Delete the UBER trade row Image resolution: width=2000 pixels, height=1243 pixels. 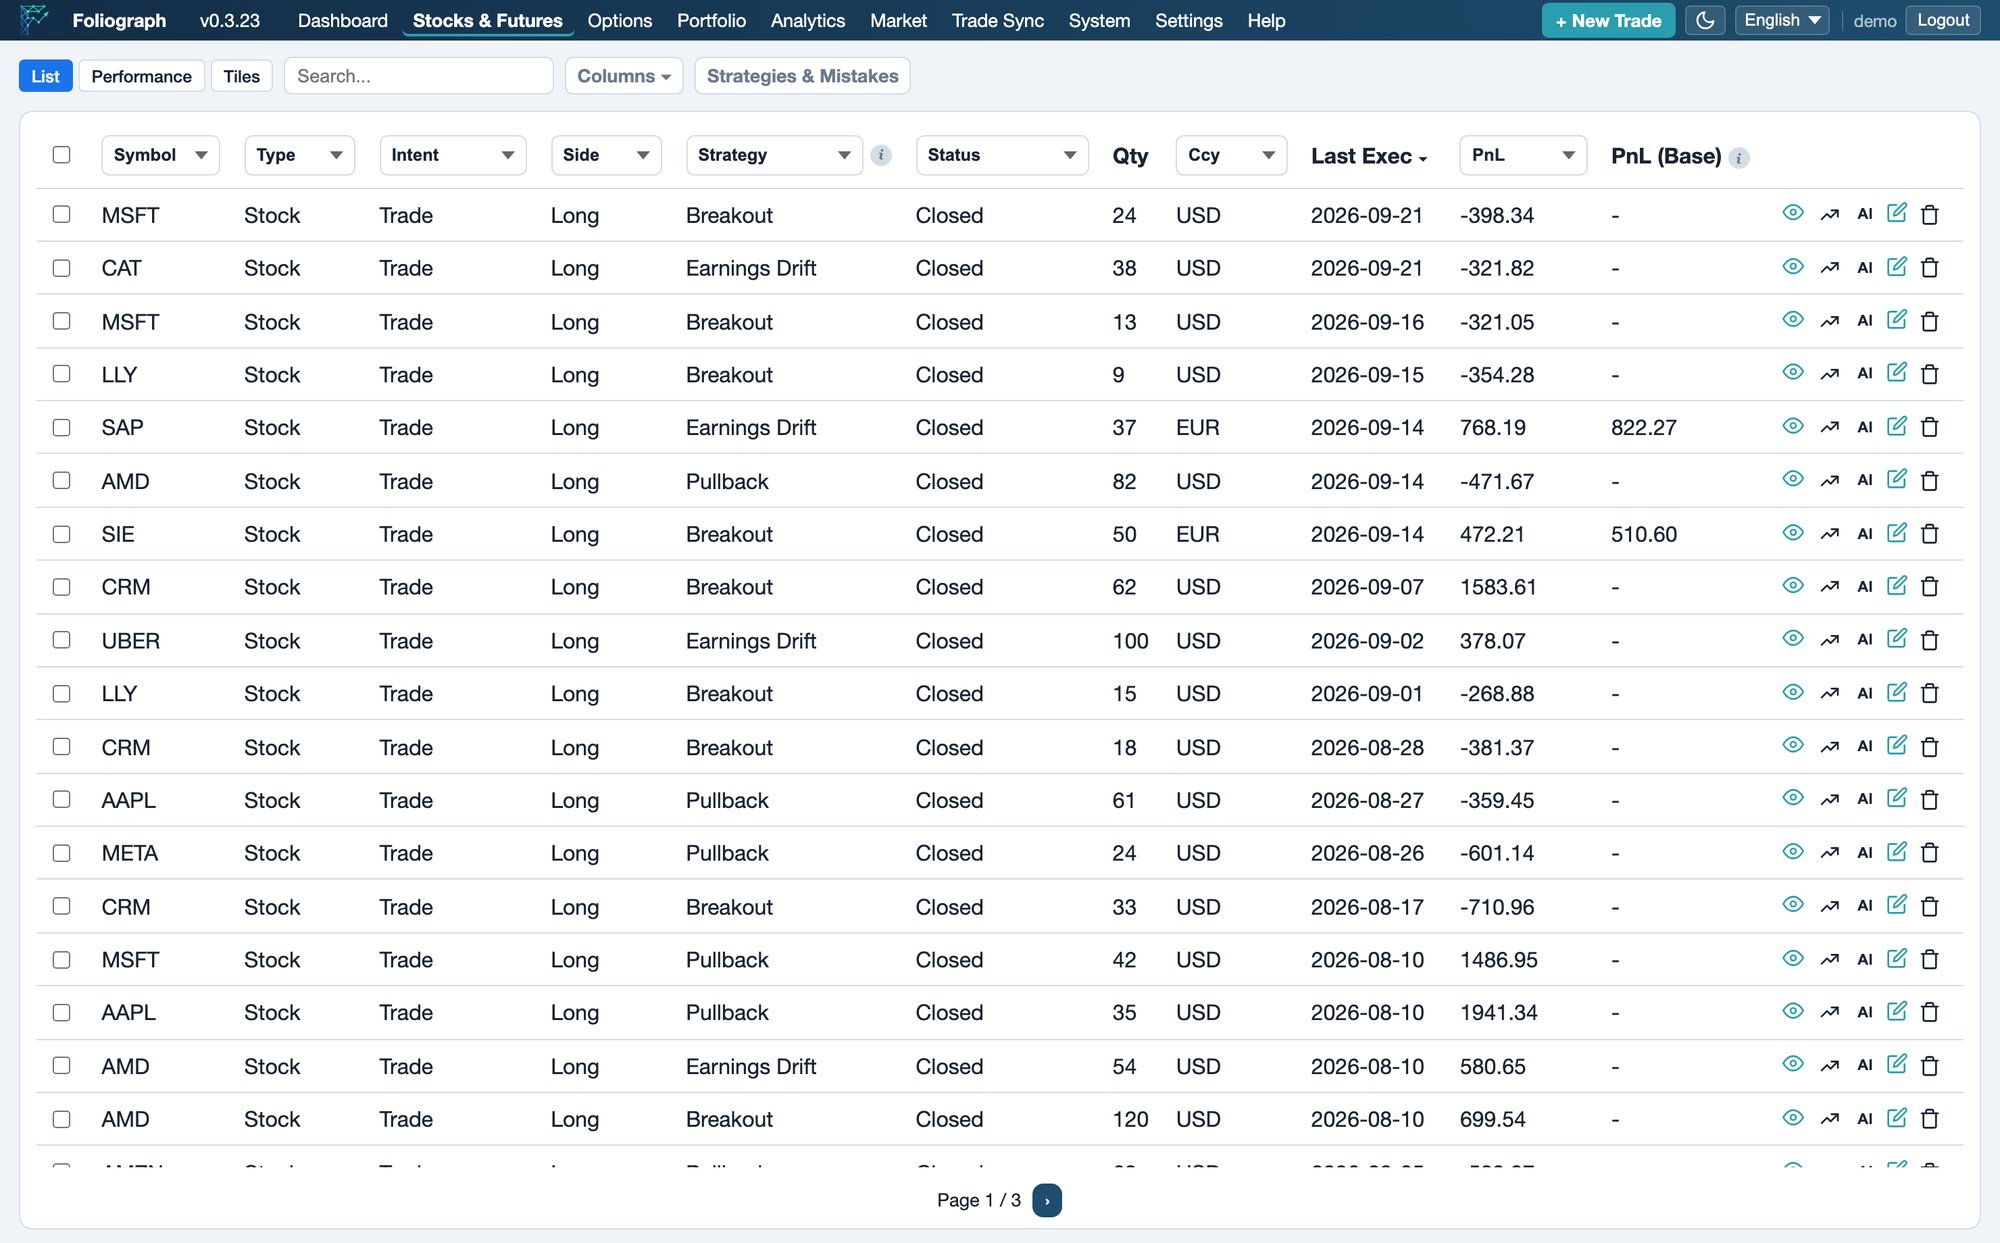pos(1930,640)
